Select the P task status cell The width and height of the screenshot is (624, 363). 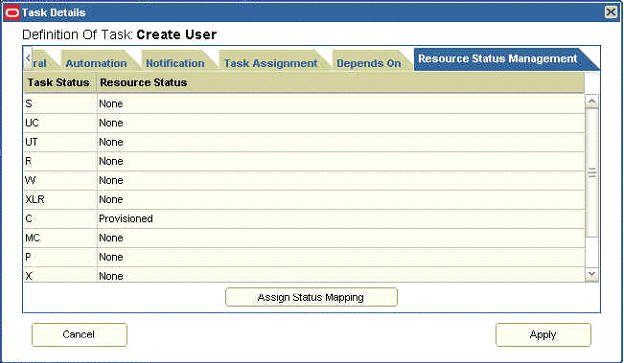pyautogui.click(x=60, y=257)
